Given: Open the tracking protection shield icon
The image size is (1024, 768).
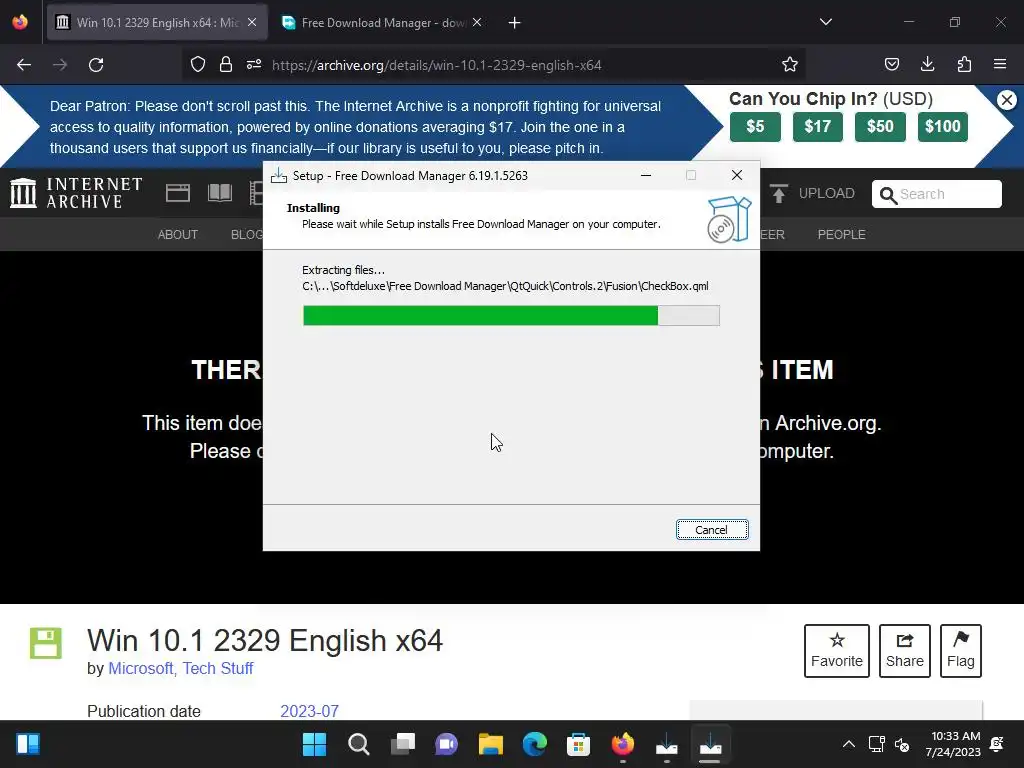Looking at the screenshot, I should click(x=198, y=65).
